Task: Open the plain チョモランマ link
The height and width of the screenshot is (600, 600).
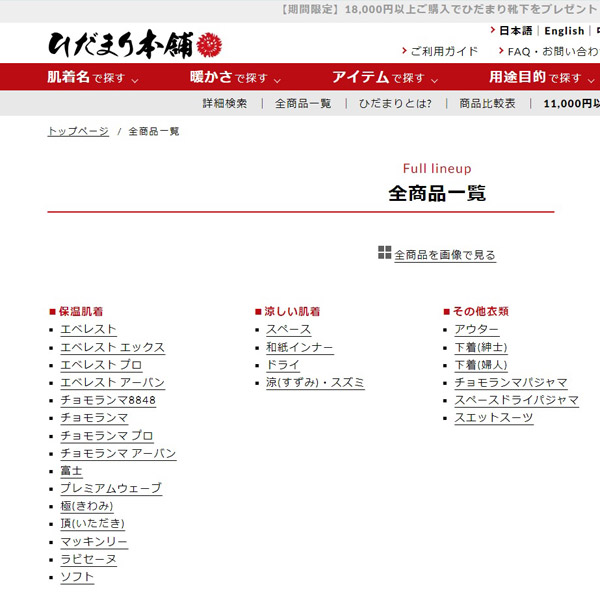Action: point(94,418)
